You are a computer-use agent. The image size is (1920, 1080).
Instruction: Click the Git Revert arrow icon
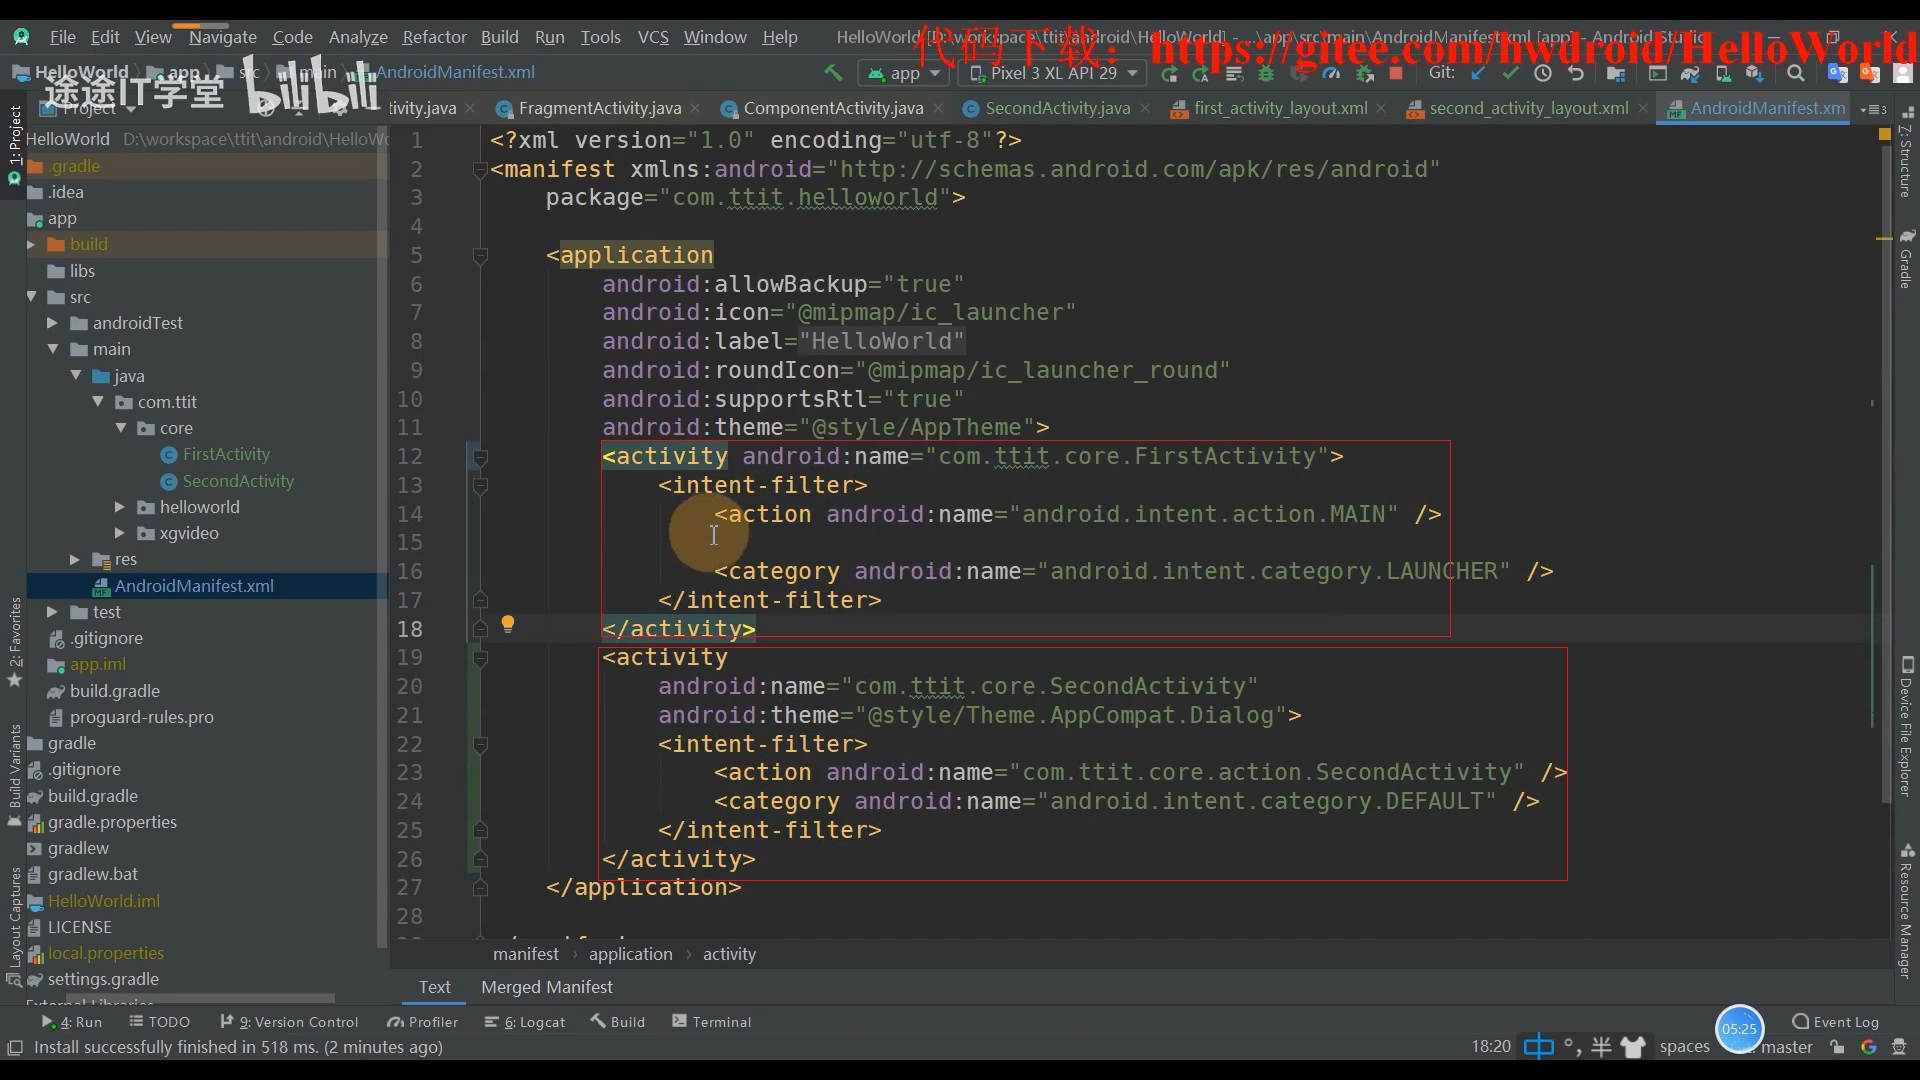[x=1576, y=73]
